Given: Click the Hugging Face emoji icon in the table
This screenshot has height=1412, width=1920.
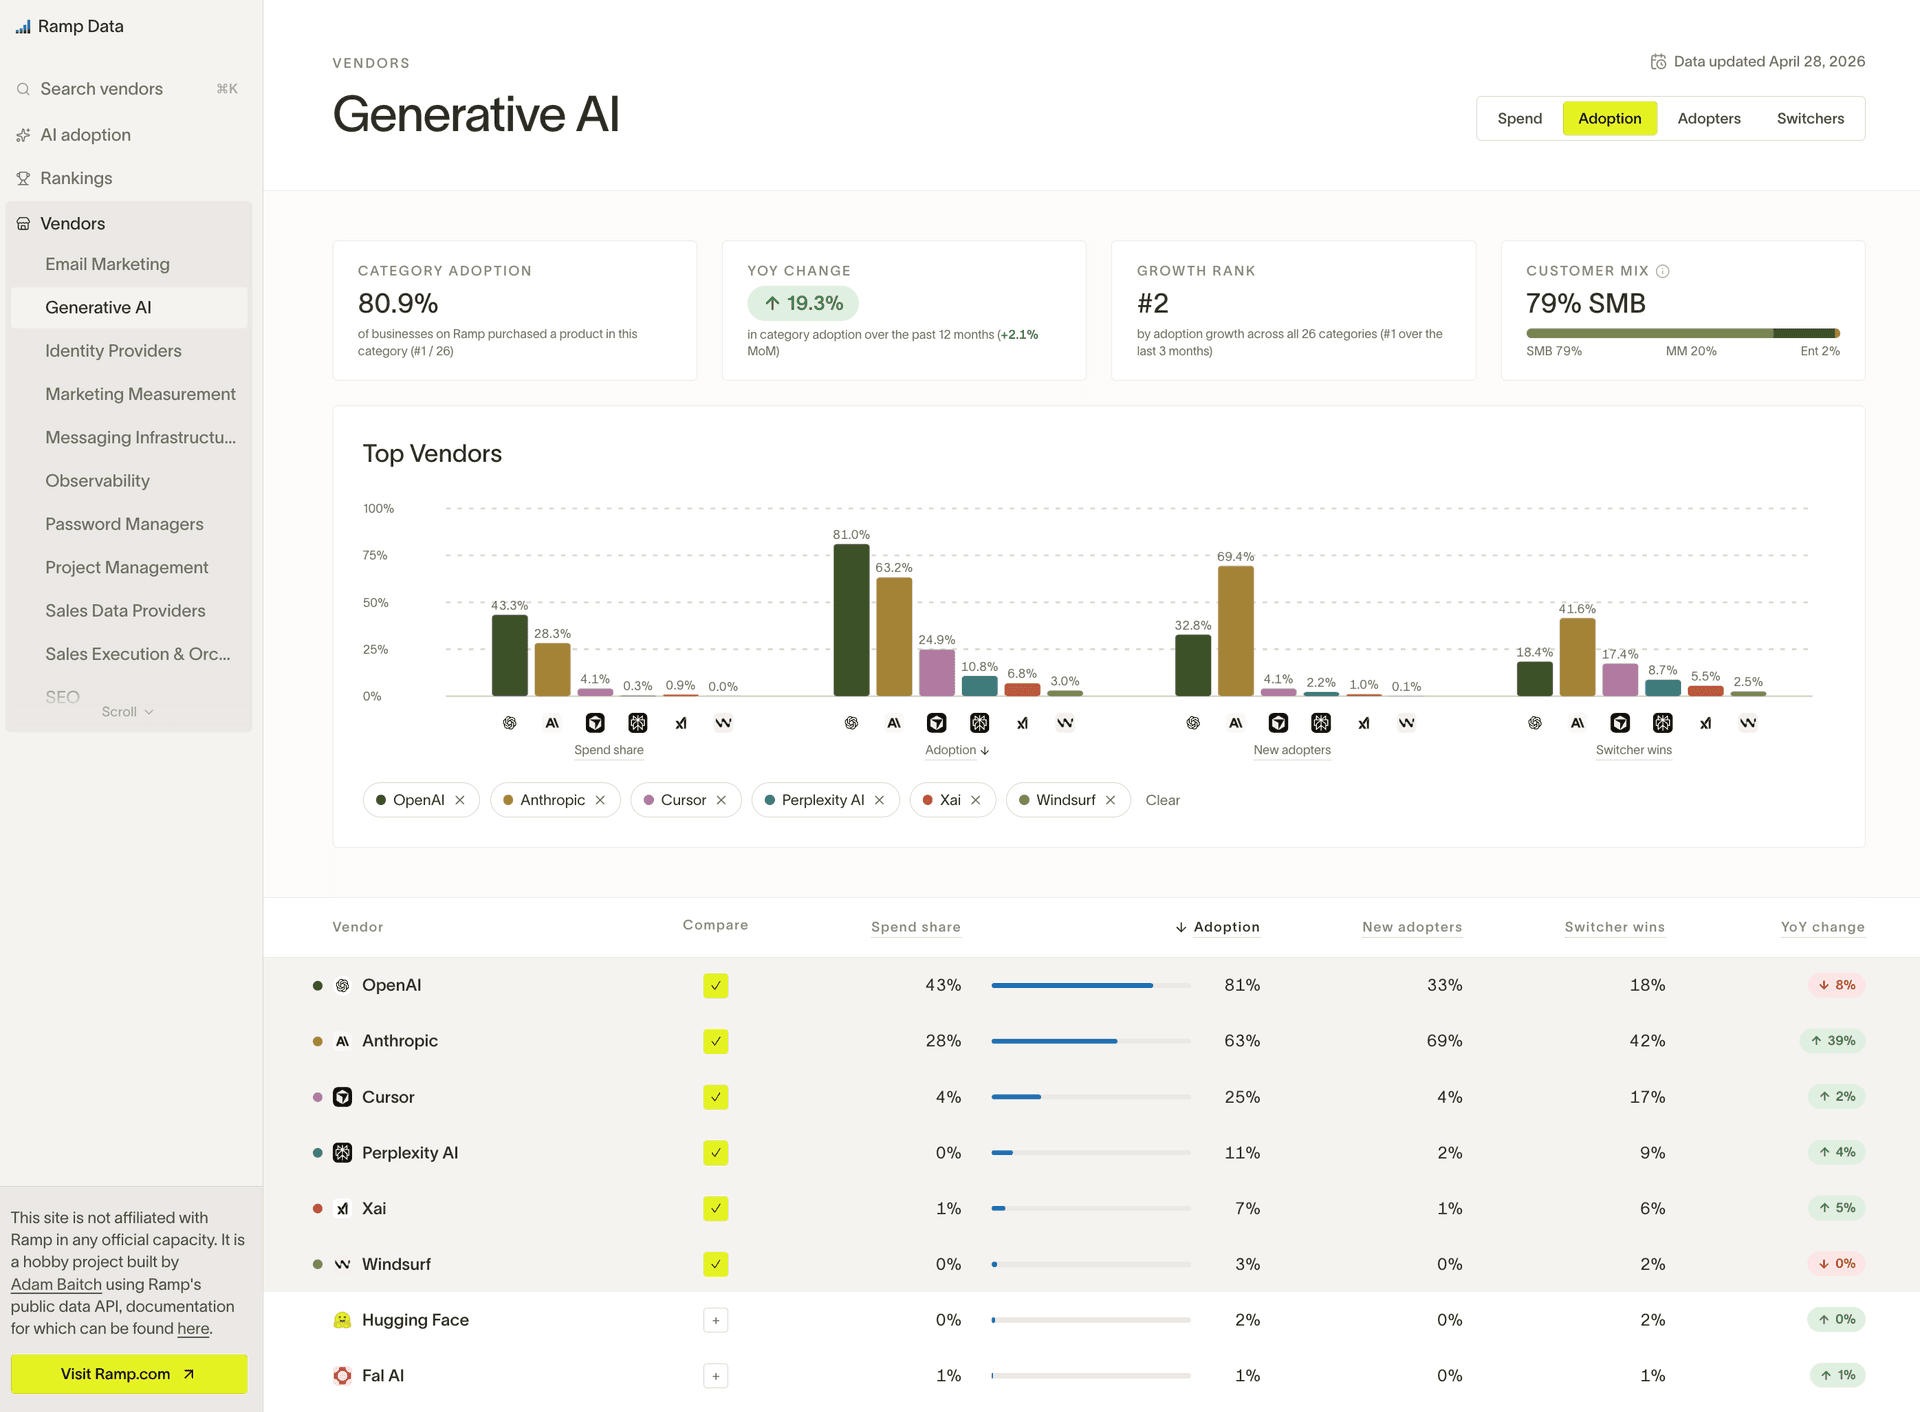Looking at the screenshot, I should point(340,1319).
